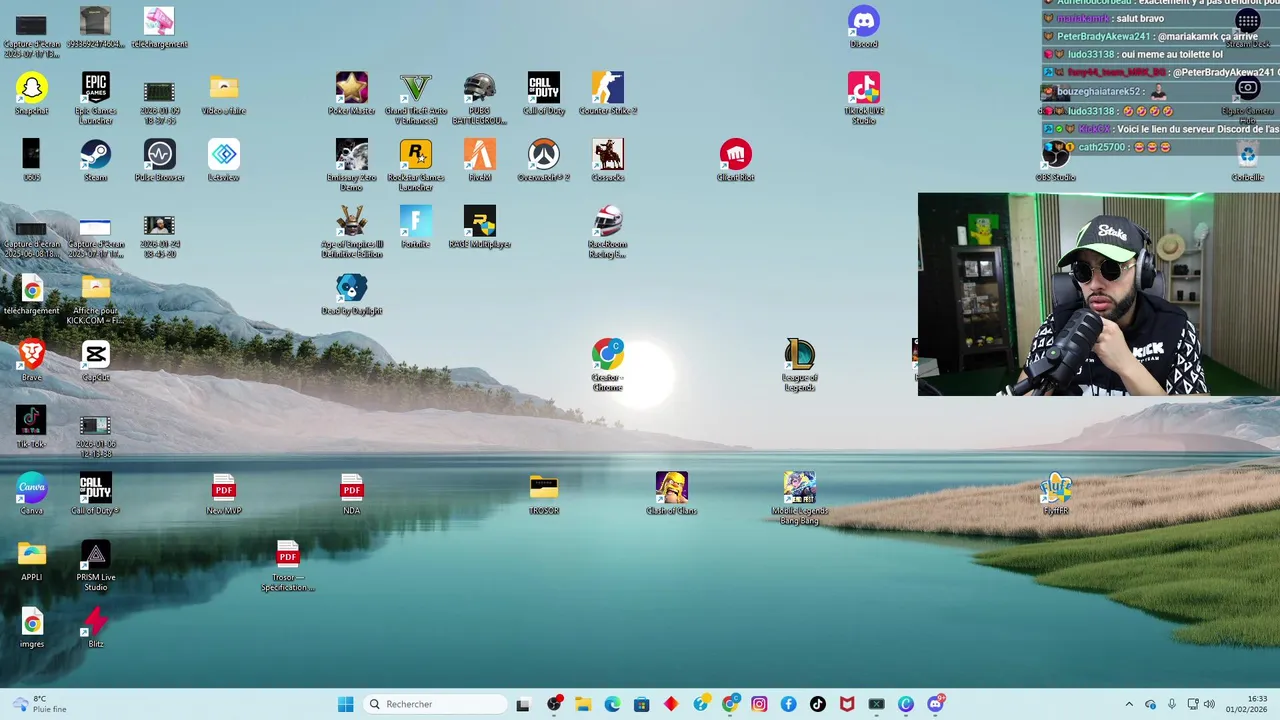Open the volume control in tray

click(1209, 704)
